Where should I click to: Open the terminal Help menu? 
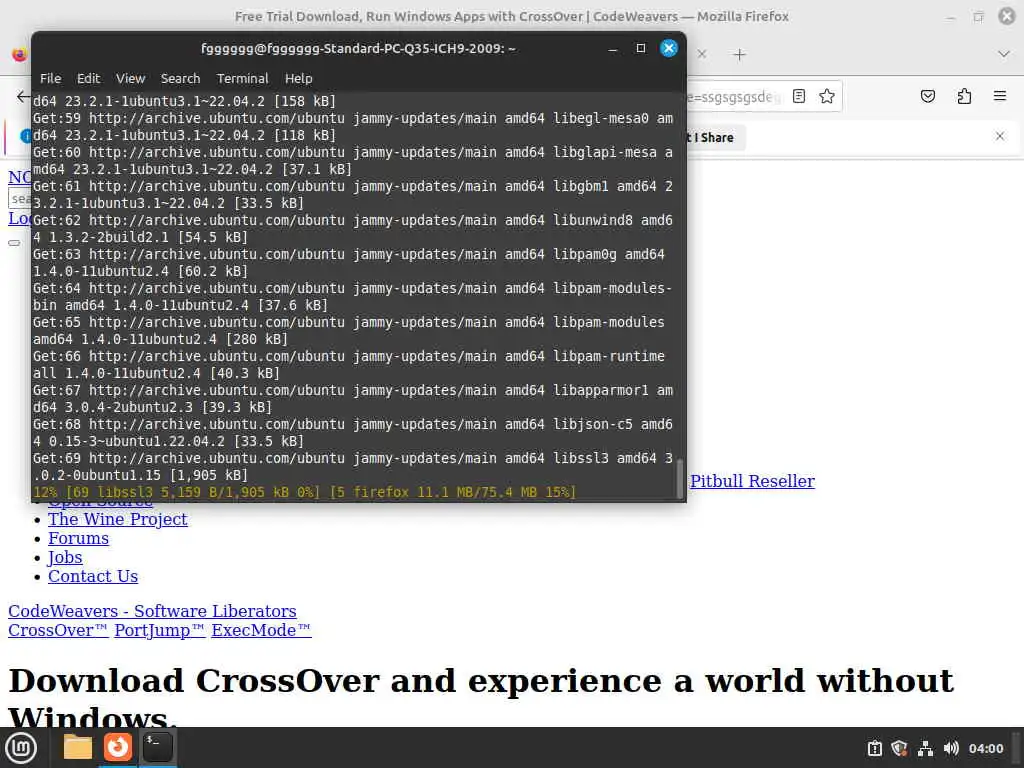[x=298, y=78]
